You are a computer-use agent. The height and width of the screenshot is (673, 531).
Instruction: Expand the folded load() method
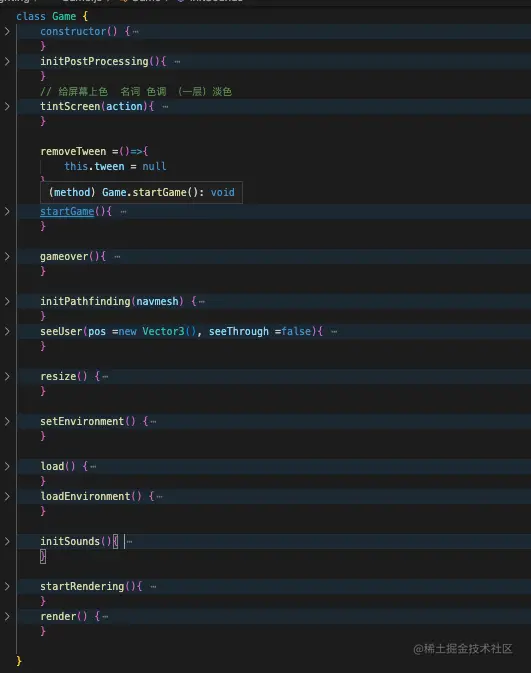point(7,467)
